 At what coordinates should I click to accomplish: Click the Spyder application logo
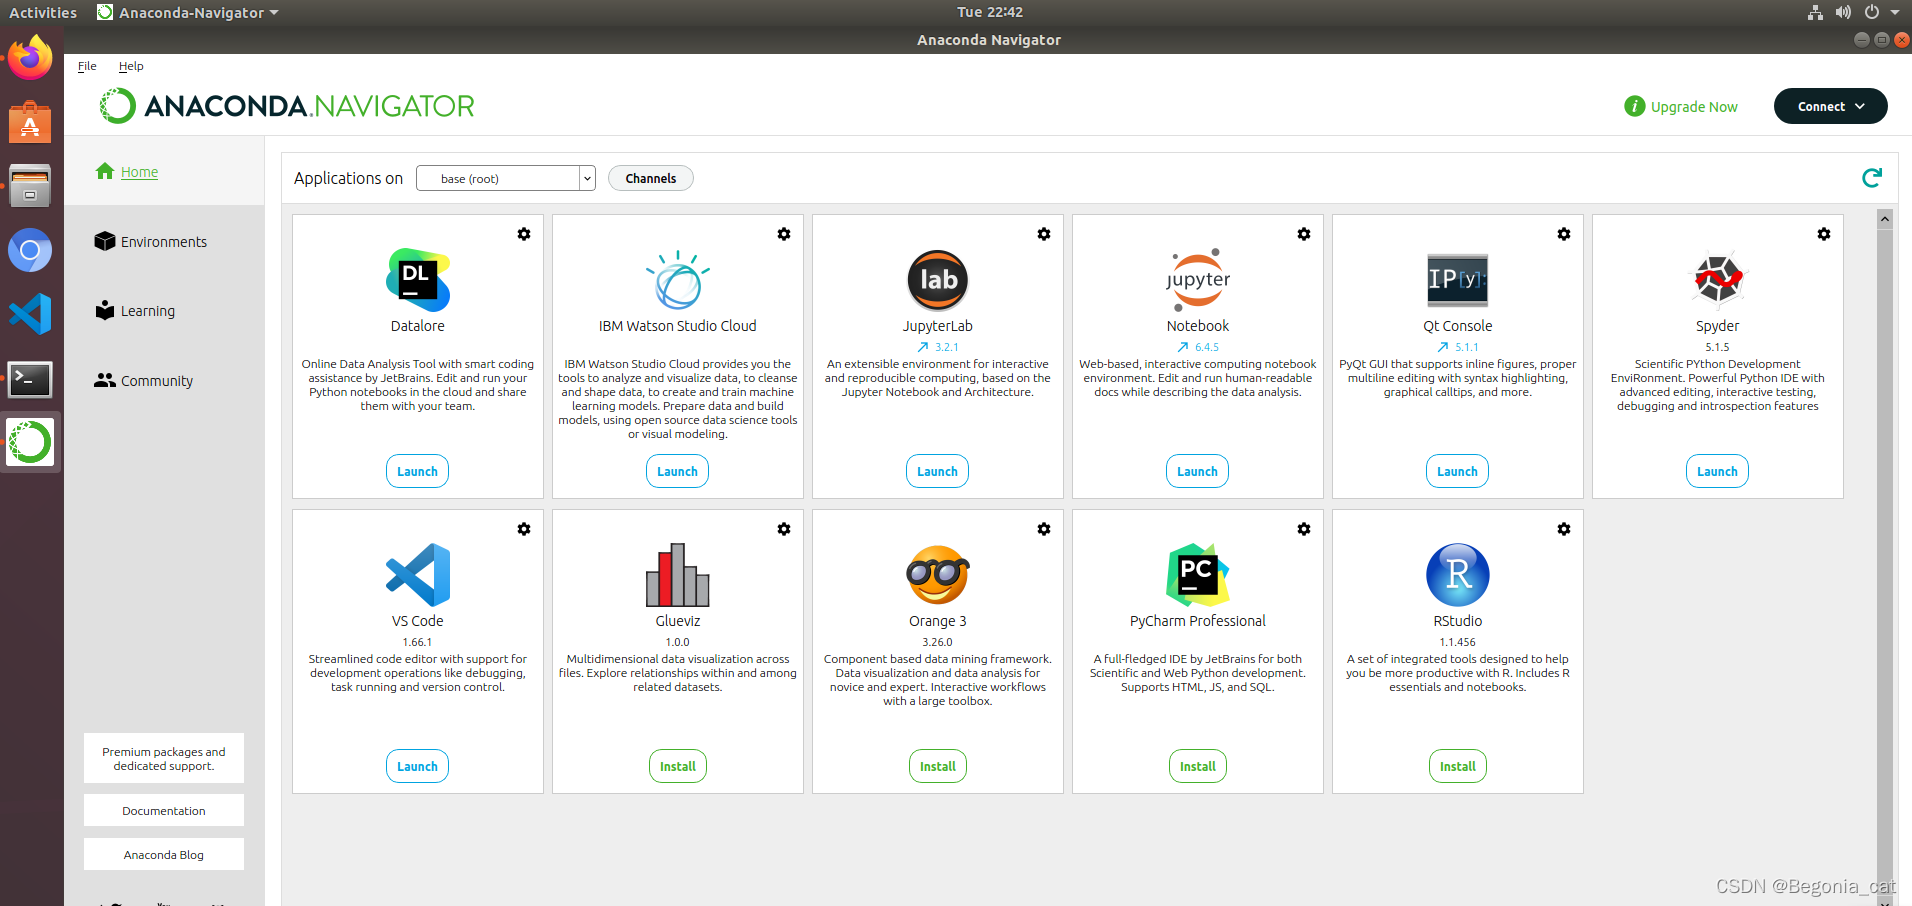[1718, 278]
